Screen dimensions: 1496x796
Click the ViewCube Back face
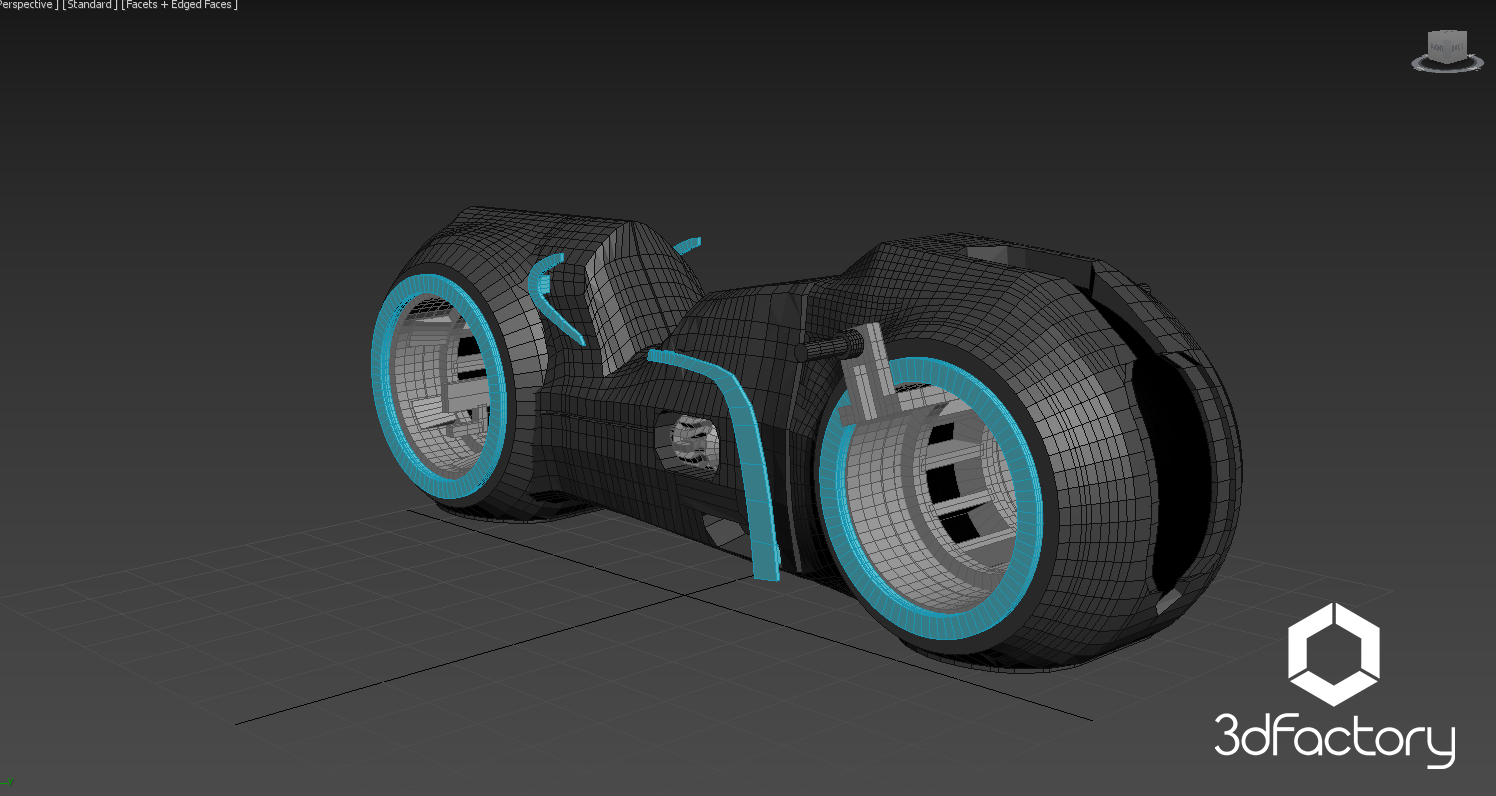click(1459, 46)
